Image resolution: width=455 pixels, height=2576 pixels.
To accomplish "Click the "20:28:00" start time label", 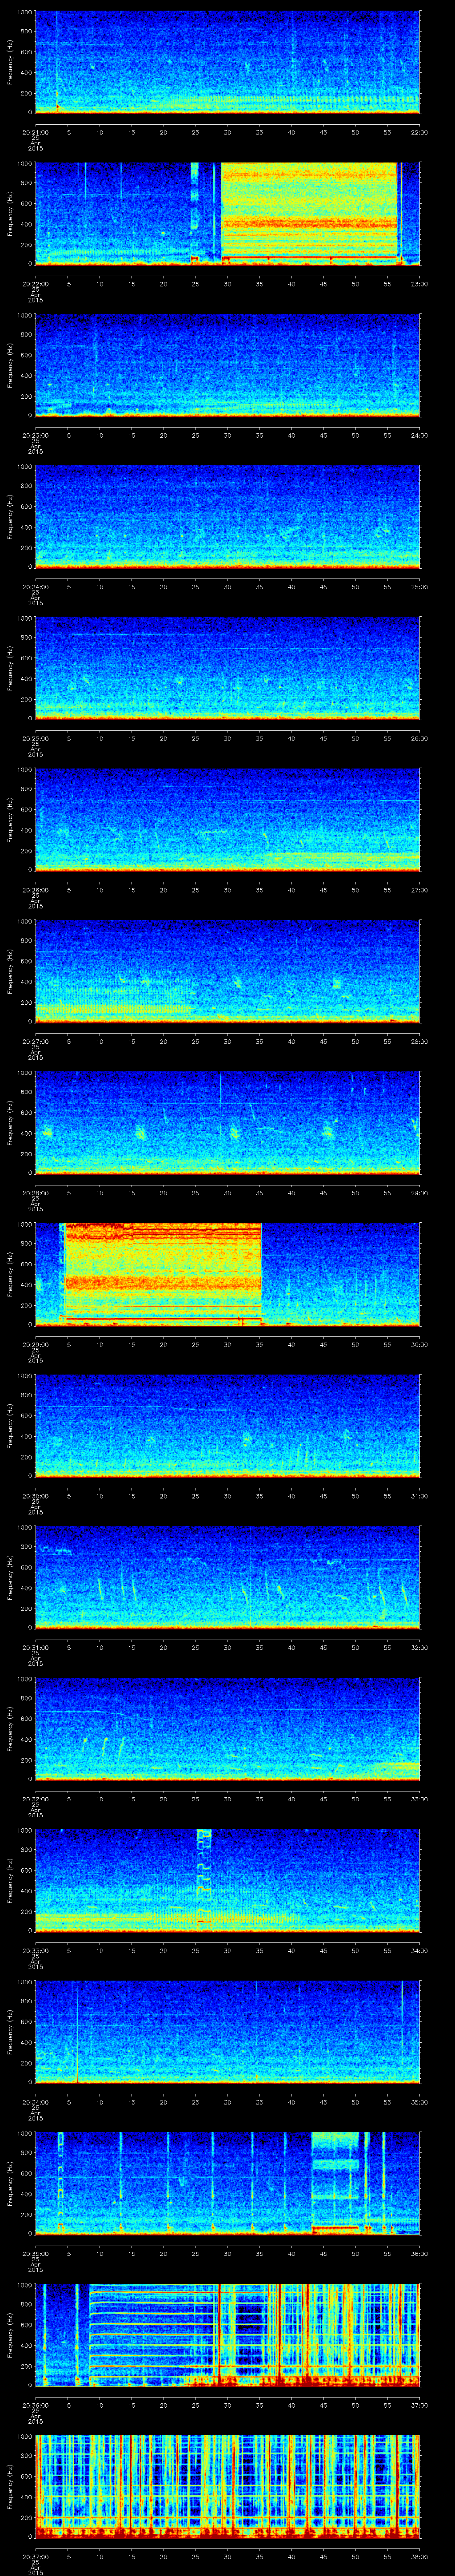I will tap(35, 1193).
